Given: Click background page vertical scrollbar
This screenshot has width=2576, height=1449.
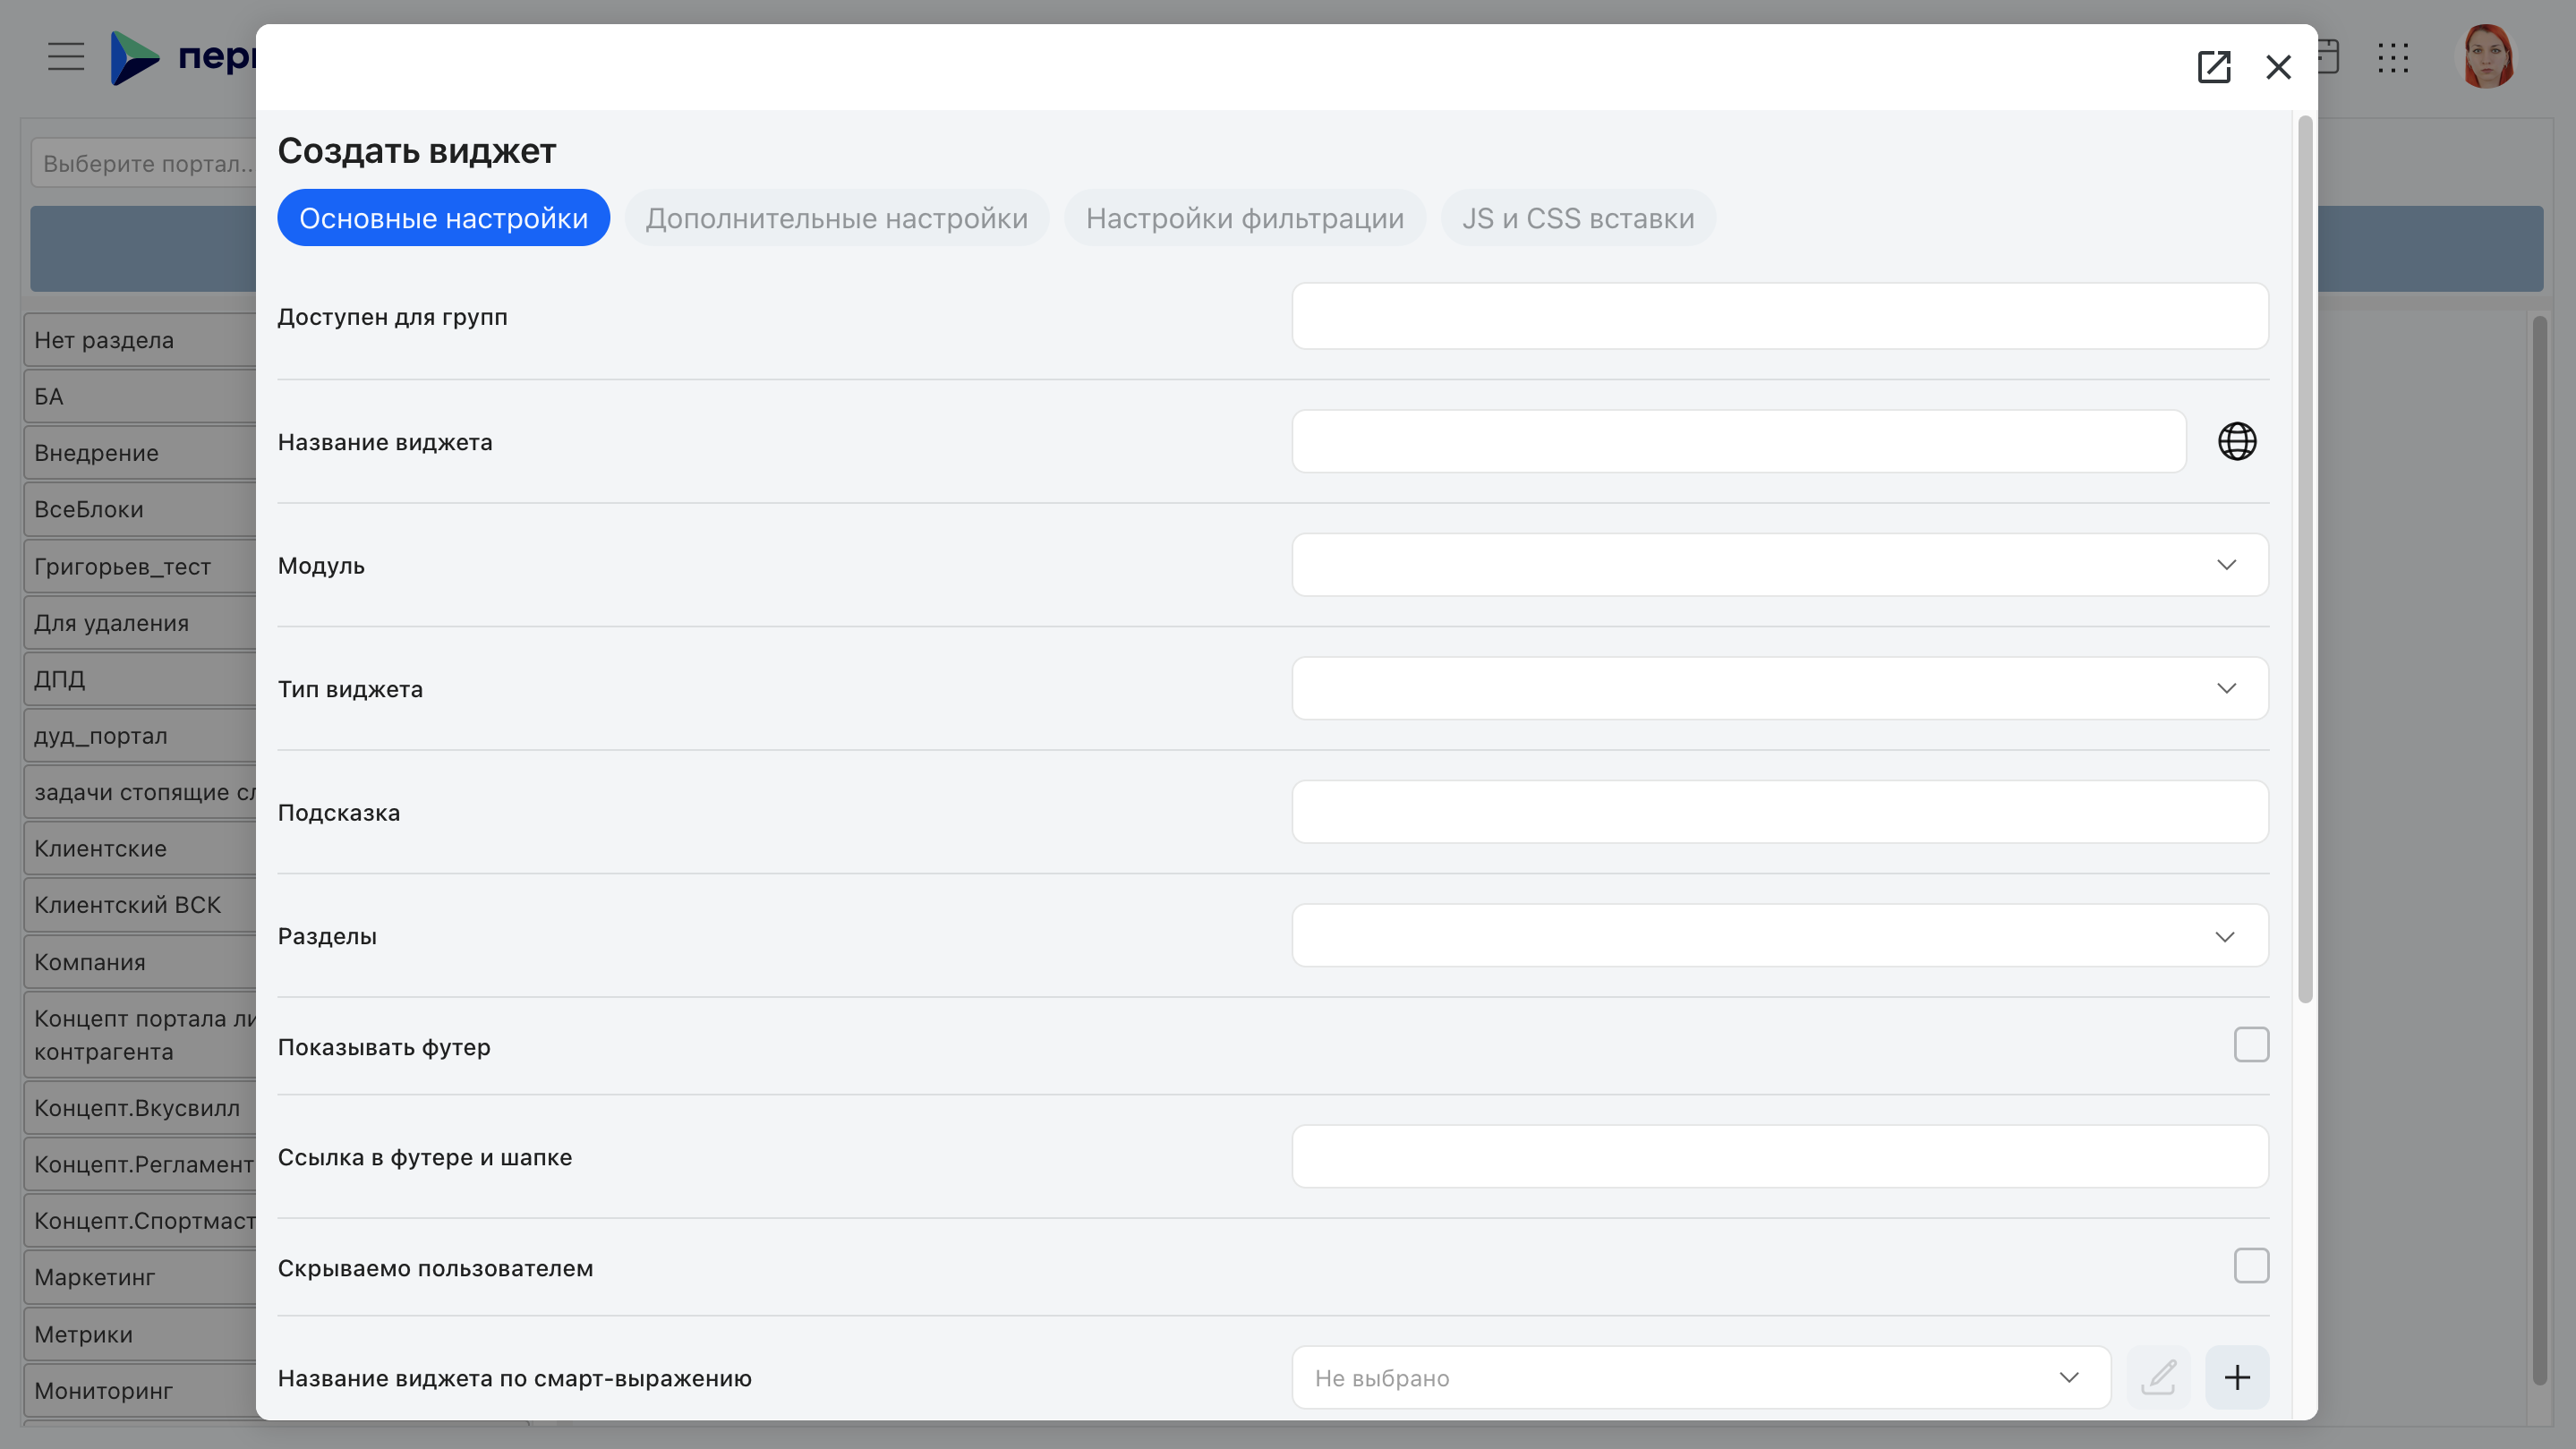Looking at the screenshot, I should (2539, 850).
